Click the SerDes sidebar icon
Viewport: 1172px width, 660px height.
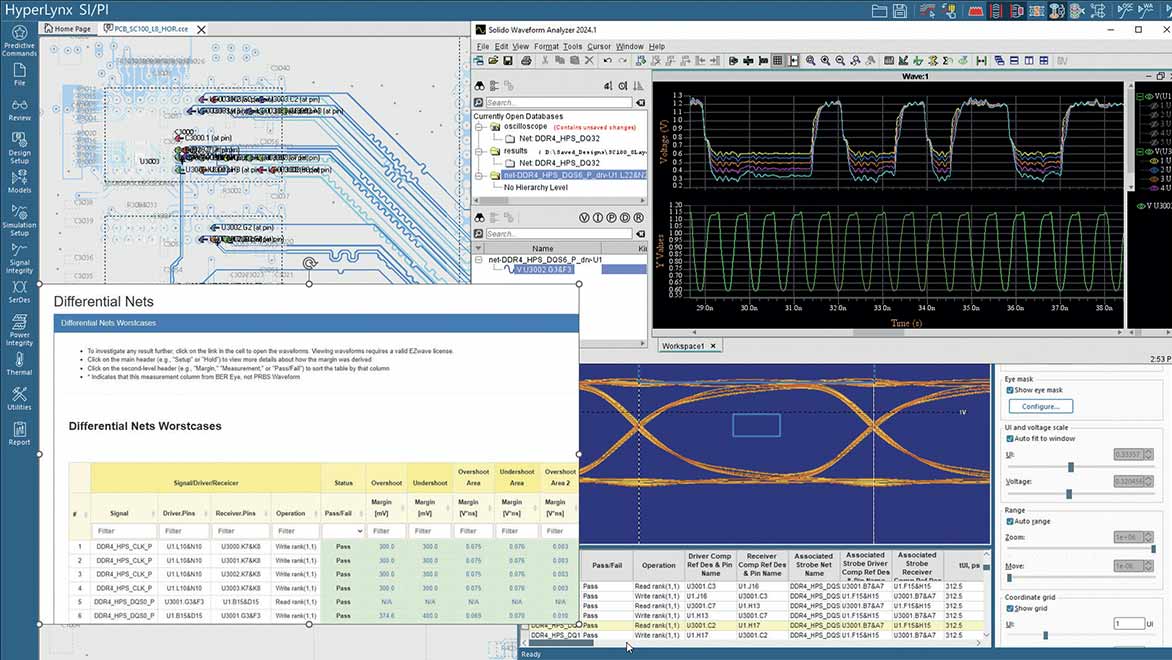[x=19, y=292]
